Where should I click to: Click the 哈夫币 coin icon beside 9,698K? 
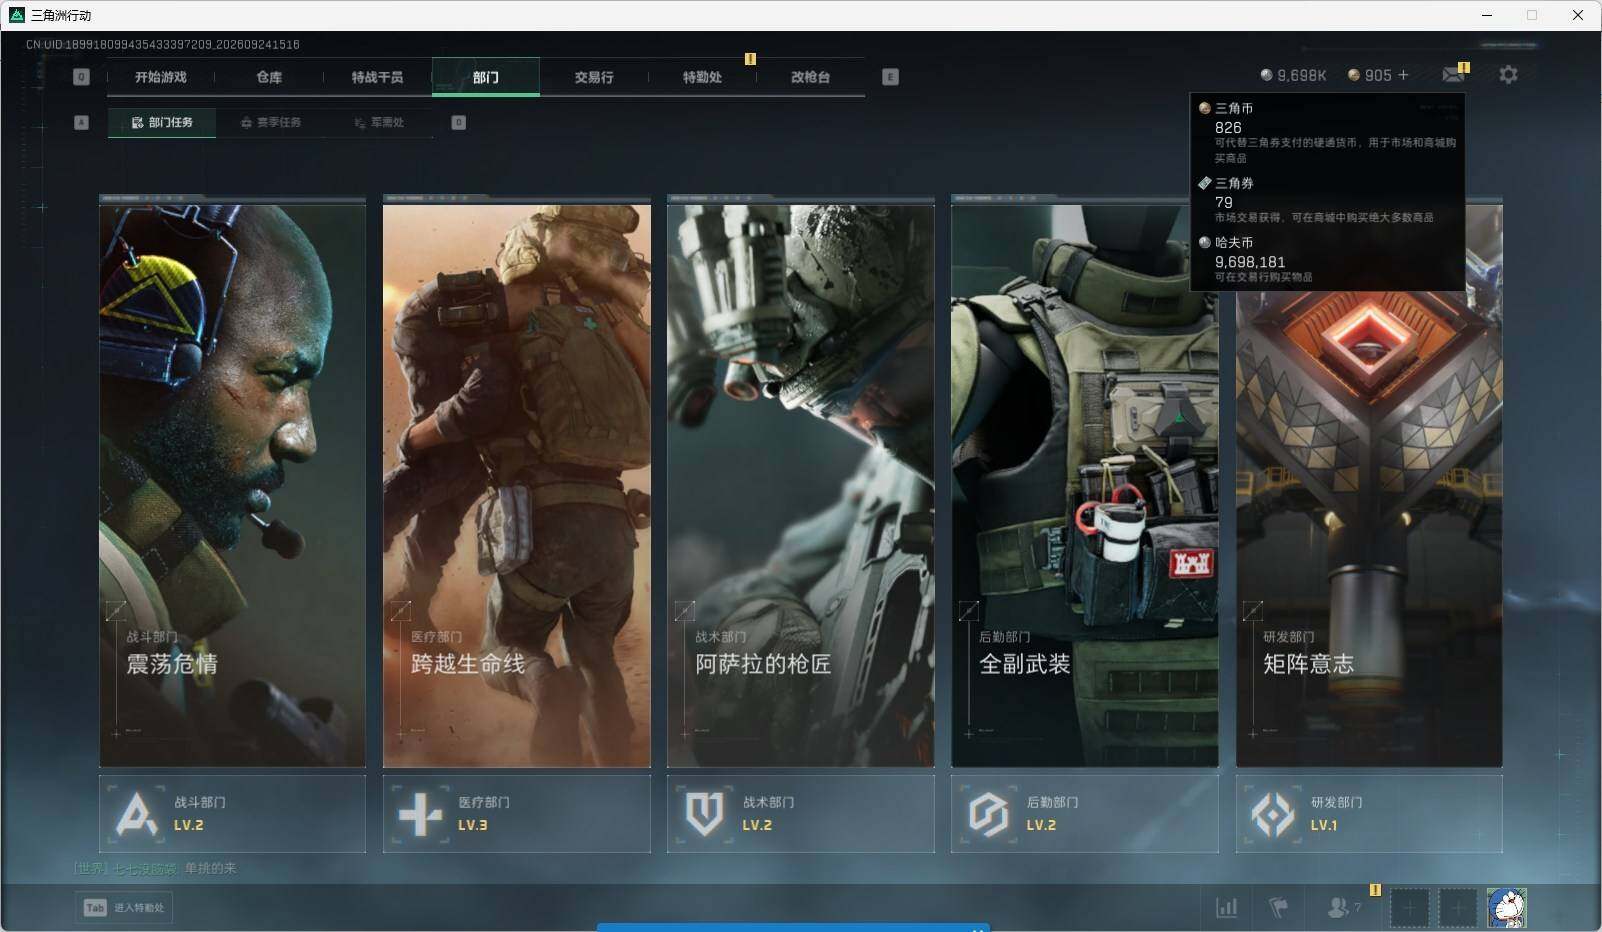(1266, 75)
